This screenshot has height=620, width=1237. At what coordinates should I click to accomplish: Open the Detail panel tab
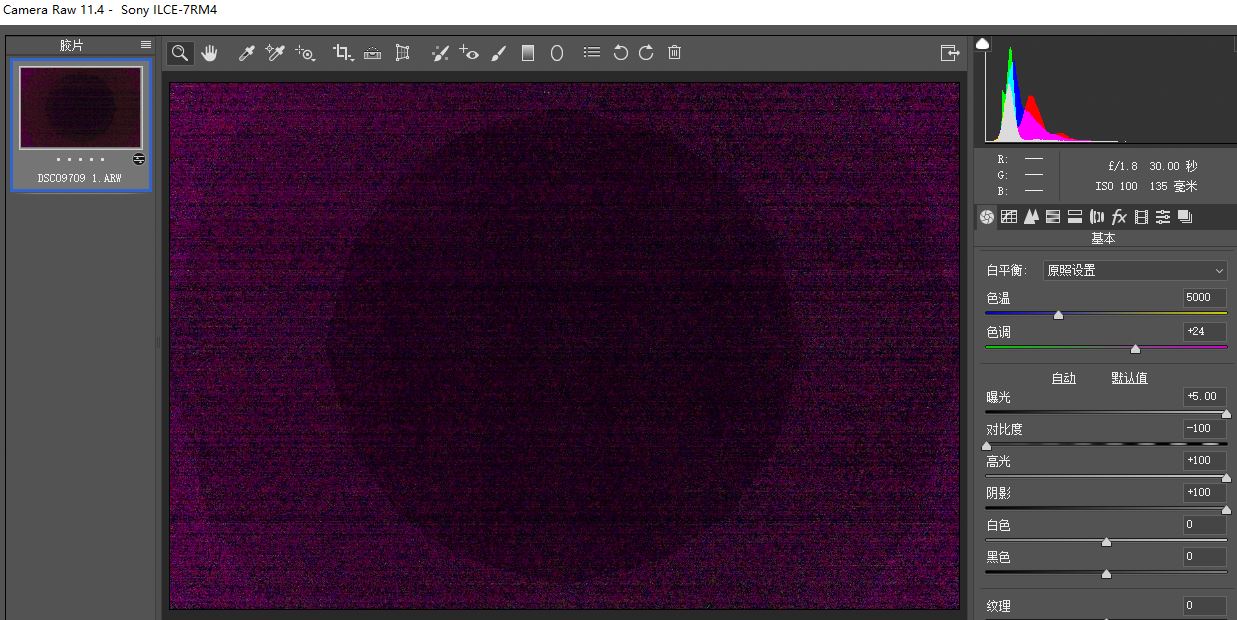click(x=1031, y=217)
